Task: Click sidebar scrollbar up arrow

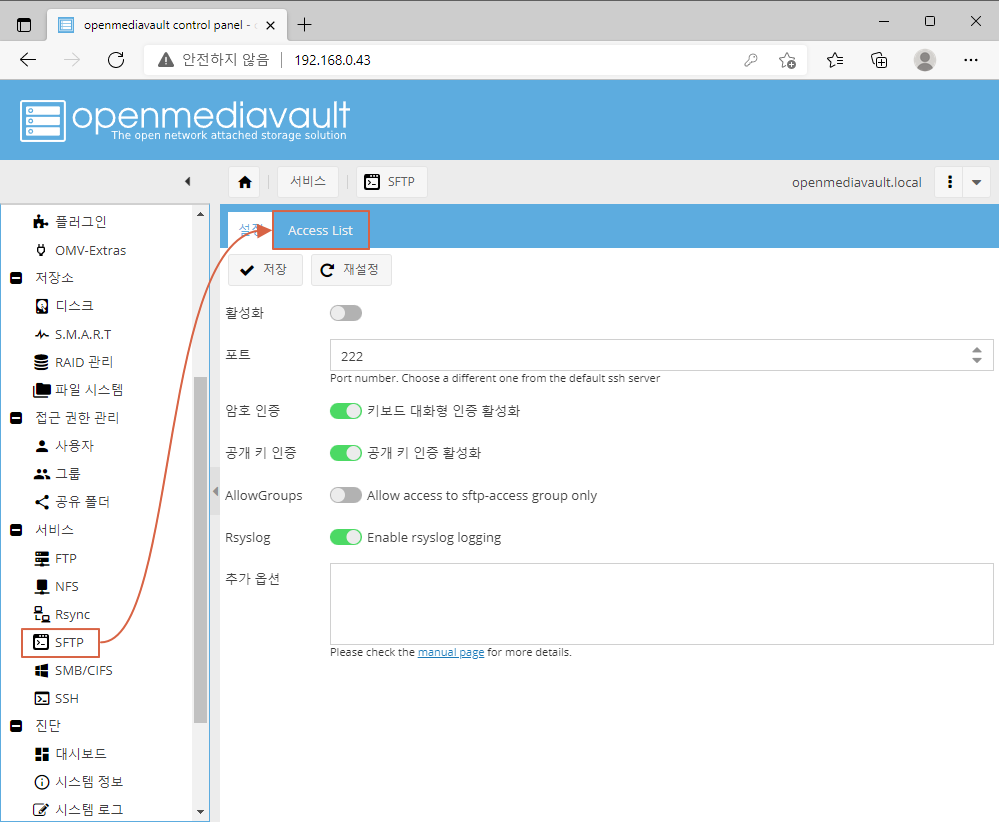Action: (201, 214)
